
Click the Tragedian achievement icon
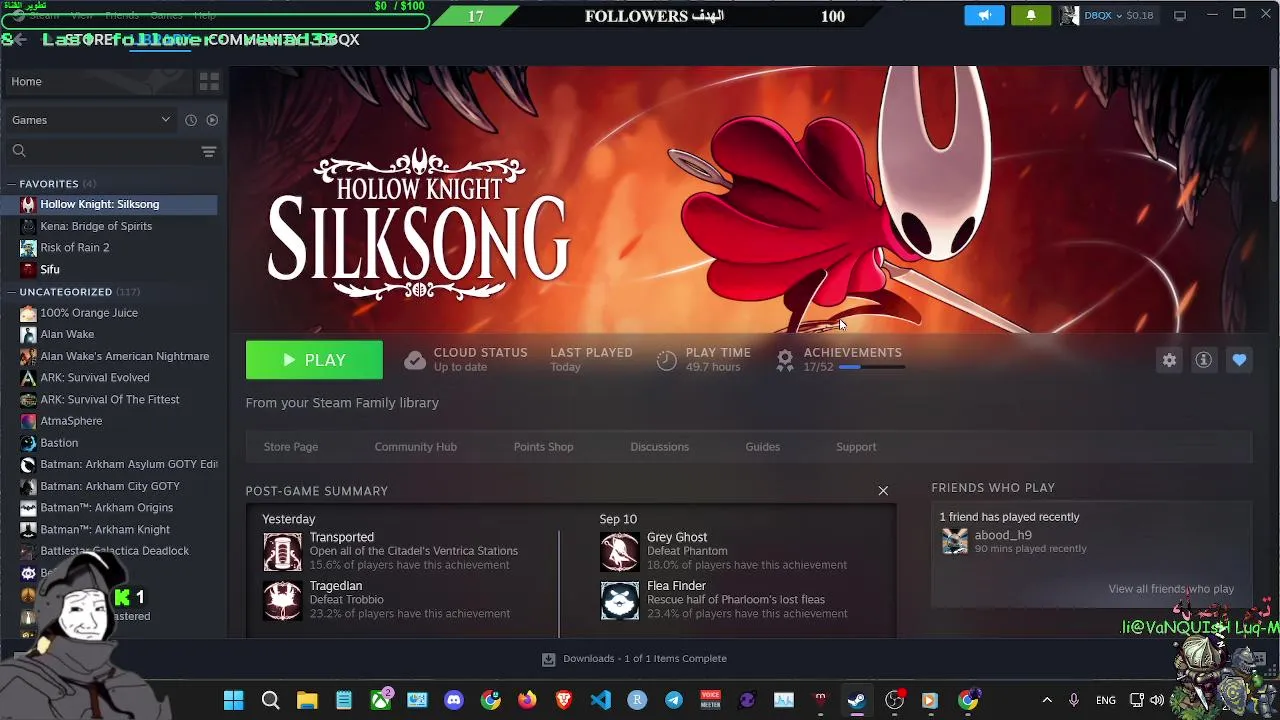click(x=282, y=601)
